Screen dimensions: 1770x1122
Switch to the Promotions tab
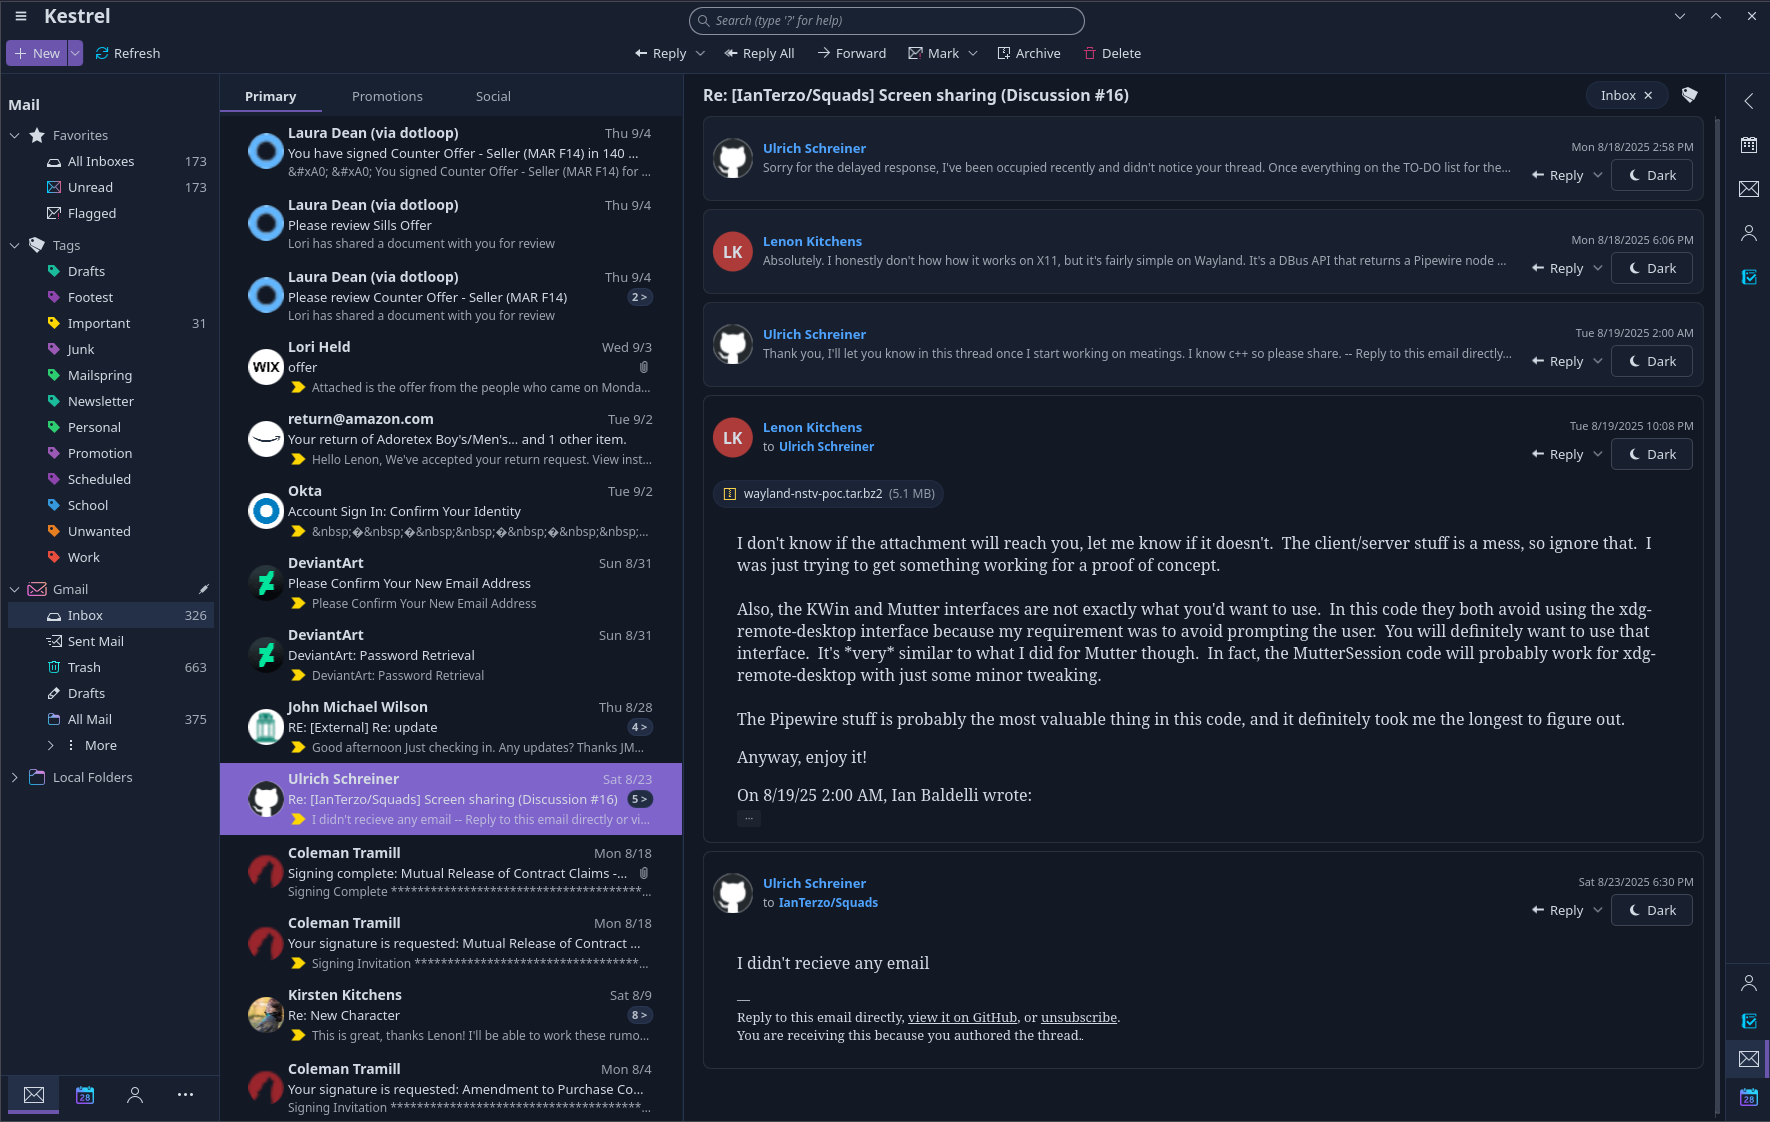387,96
